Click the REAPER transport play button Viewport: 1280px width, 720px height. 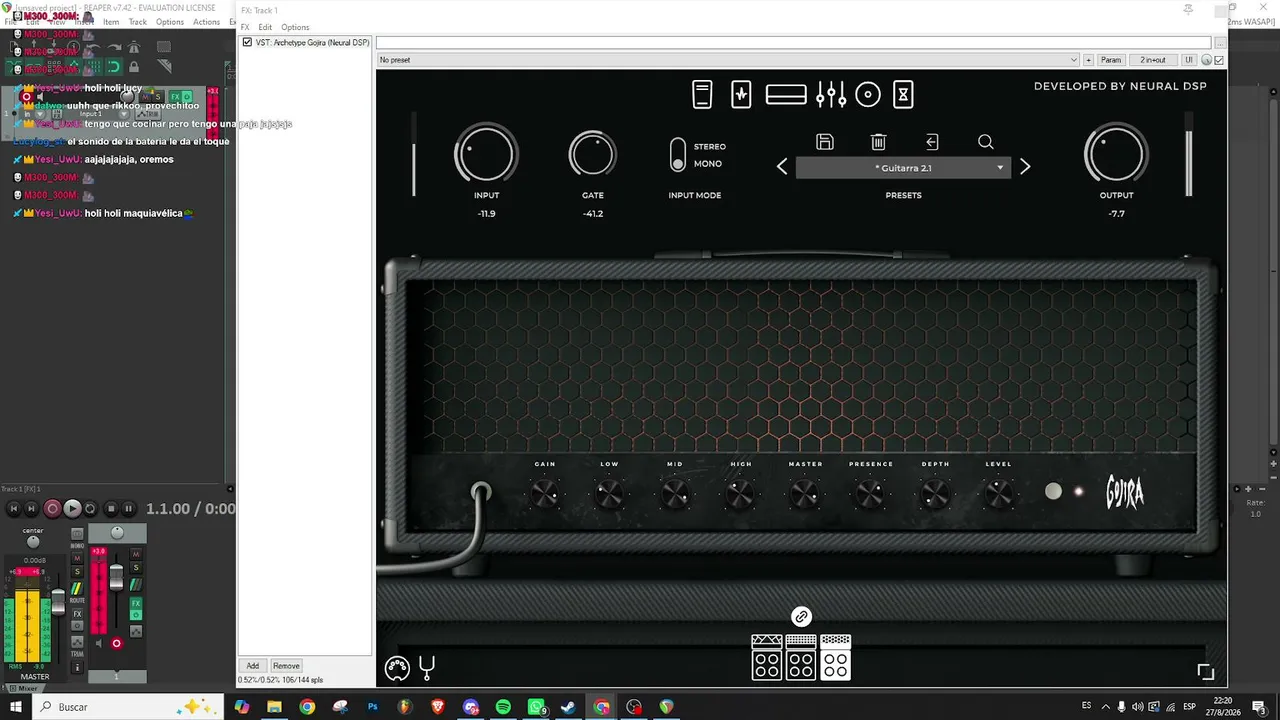click(x=72, y=509)
